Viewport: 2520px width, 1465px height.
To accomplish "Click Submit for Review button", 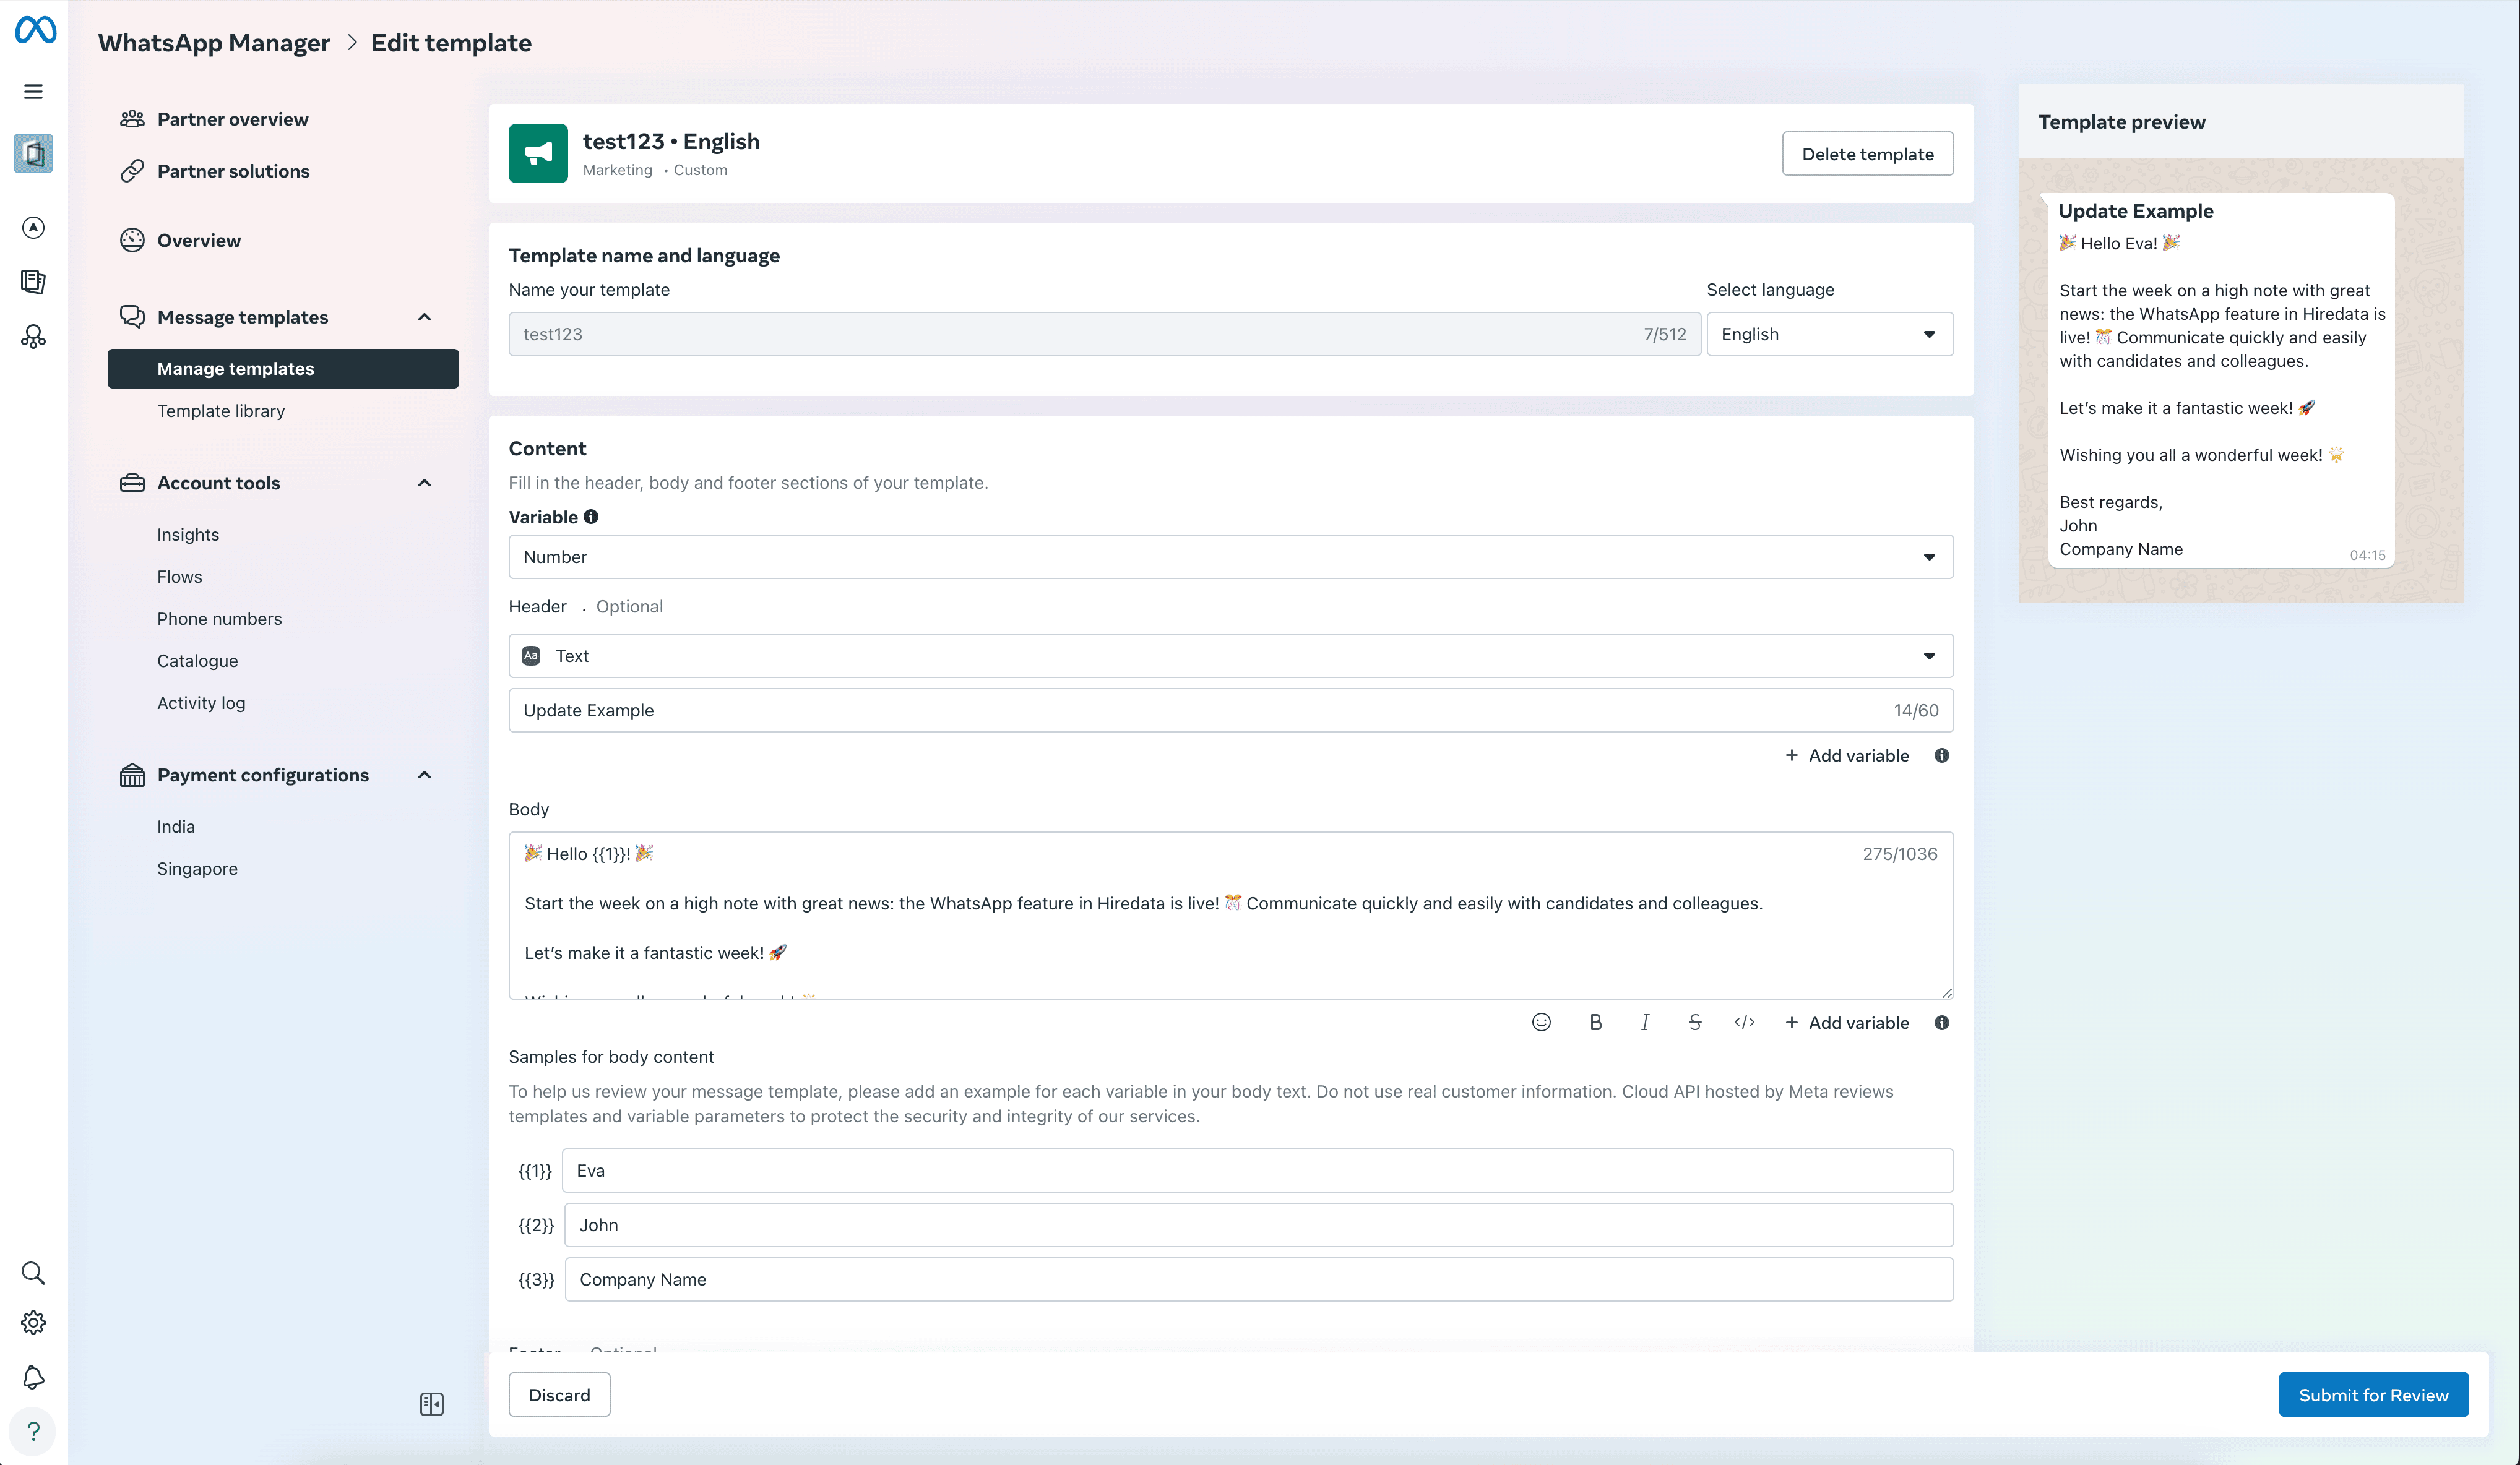I will click(2373, 1395).
